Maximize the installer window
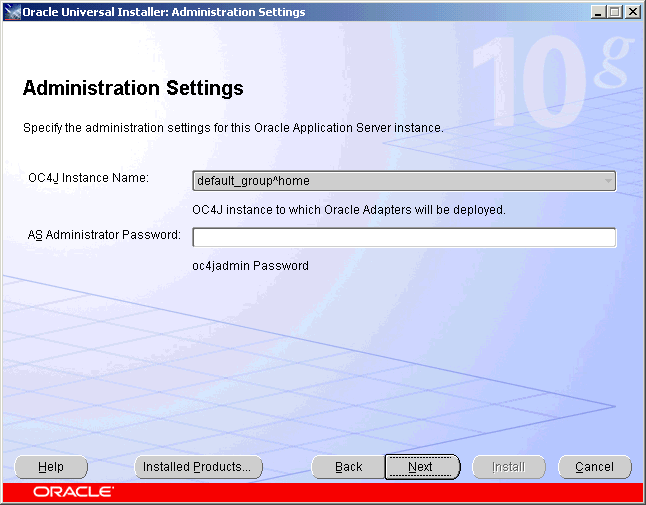Screen dimensions: 646x505 click(615, 12)
